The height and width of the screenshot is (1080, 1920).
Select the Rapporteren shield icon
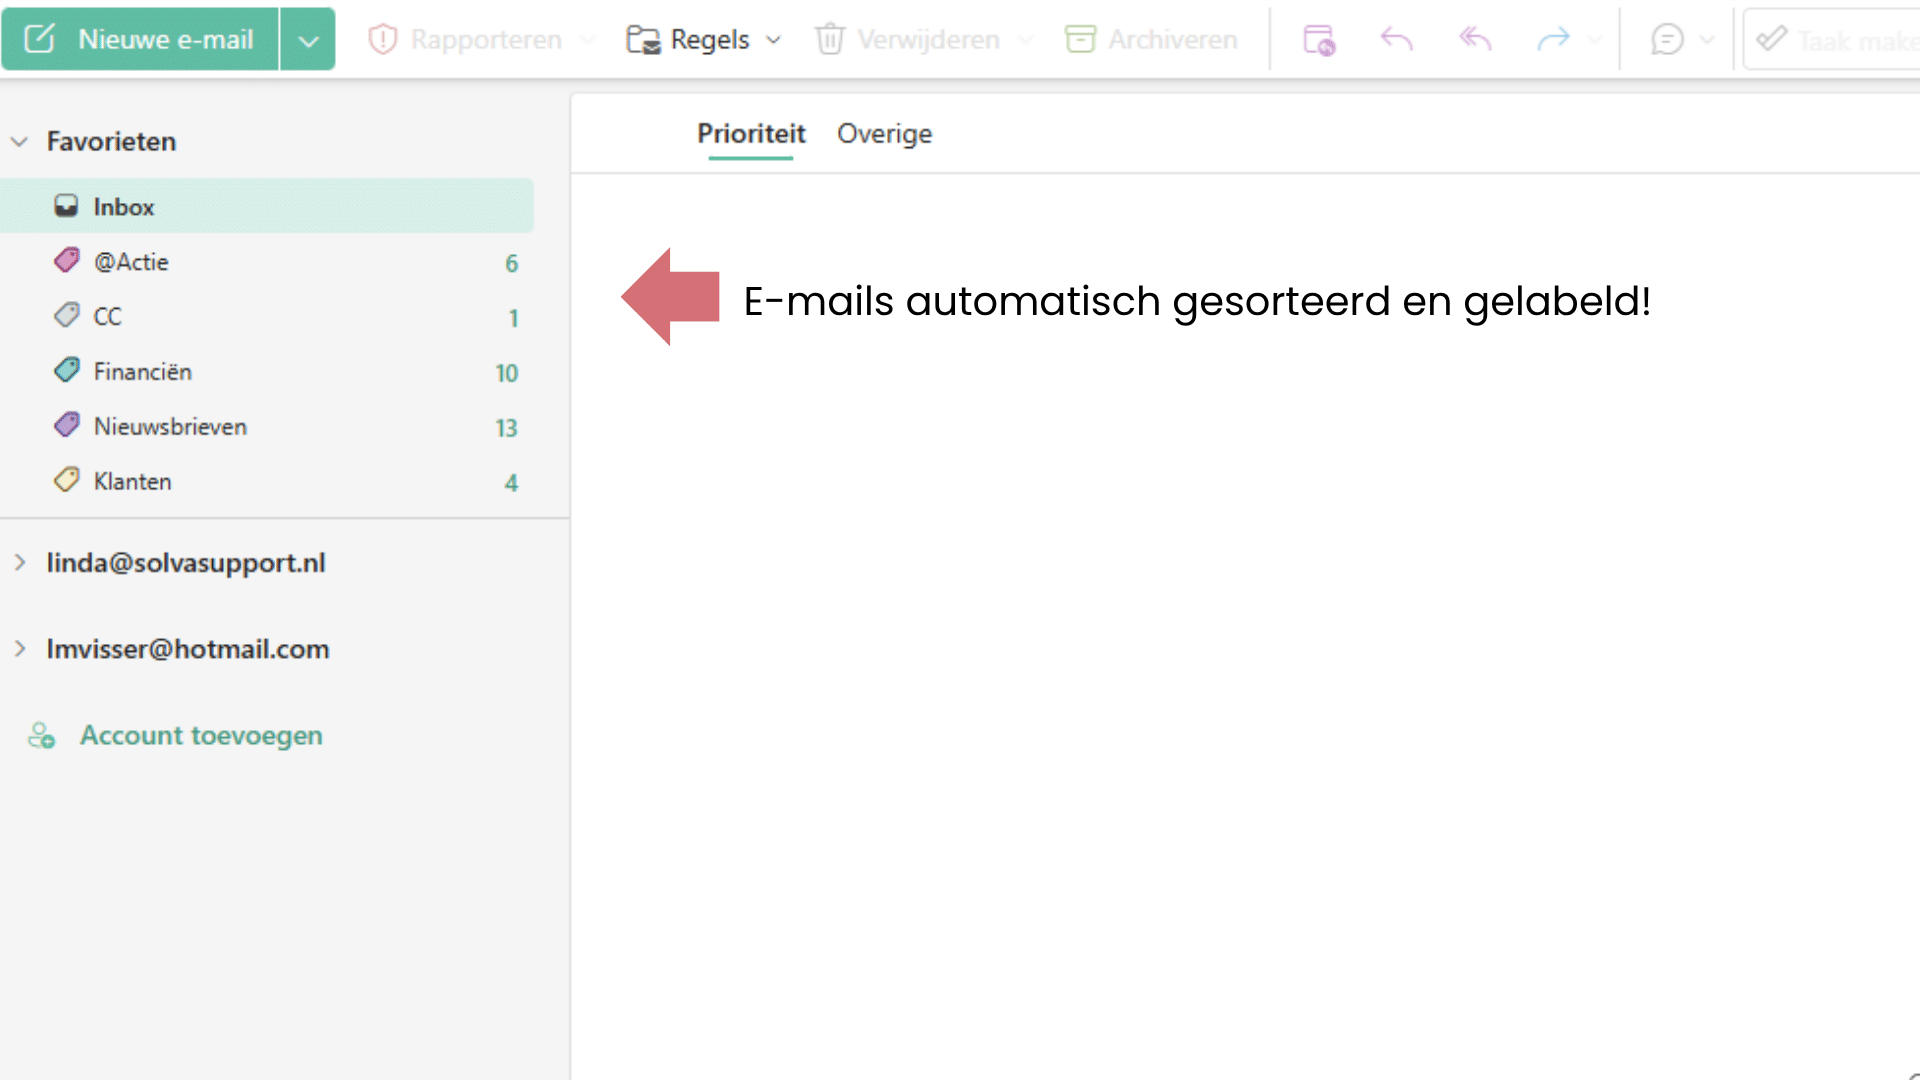click(x=383, y=39)
